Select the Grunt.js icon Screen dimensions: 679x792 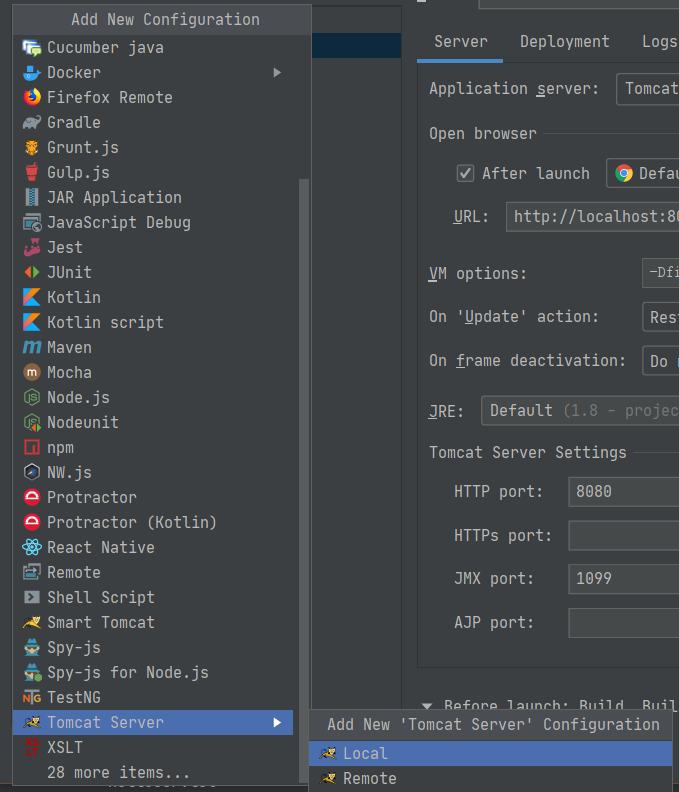pyautogui.click(x=31, y=147)
